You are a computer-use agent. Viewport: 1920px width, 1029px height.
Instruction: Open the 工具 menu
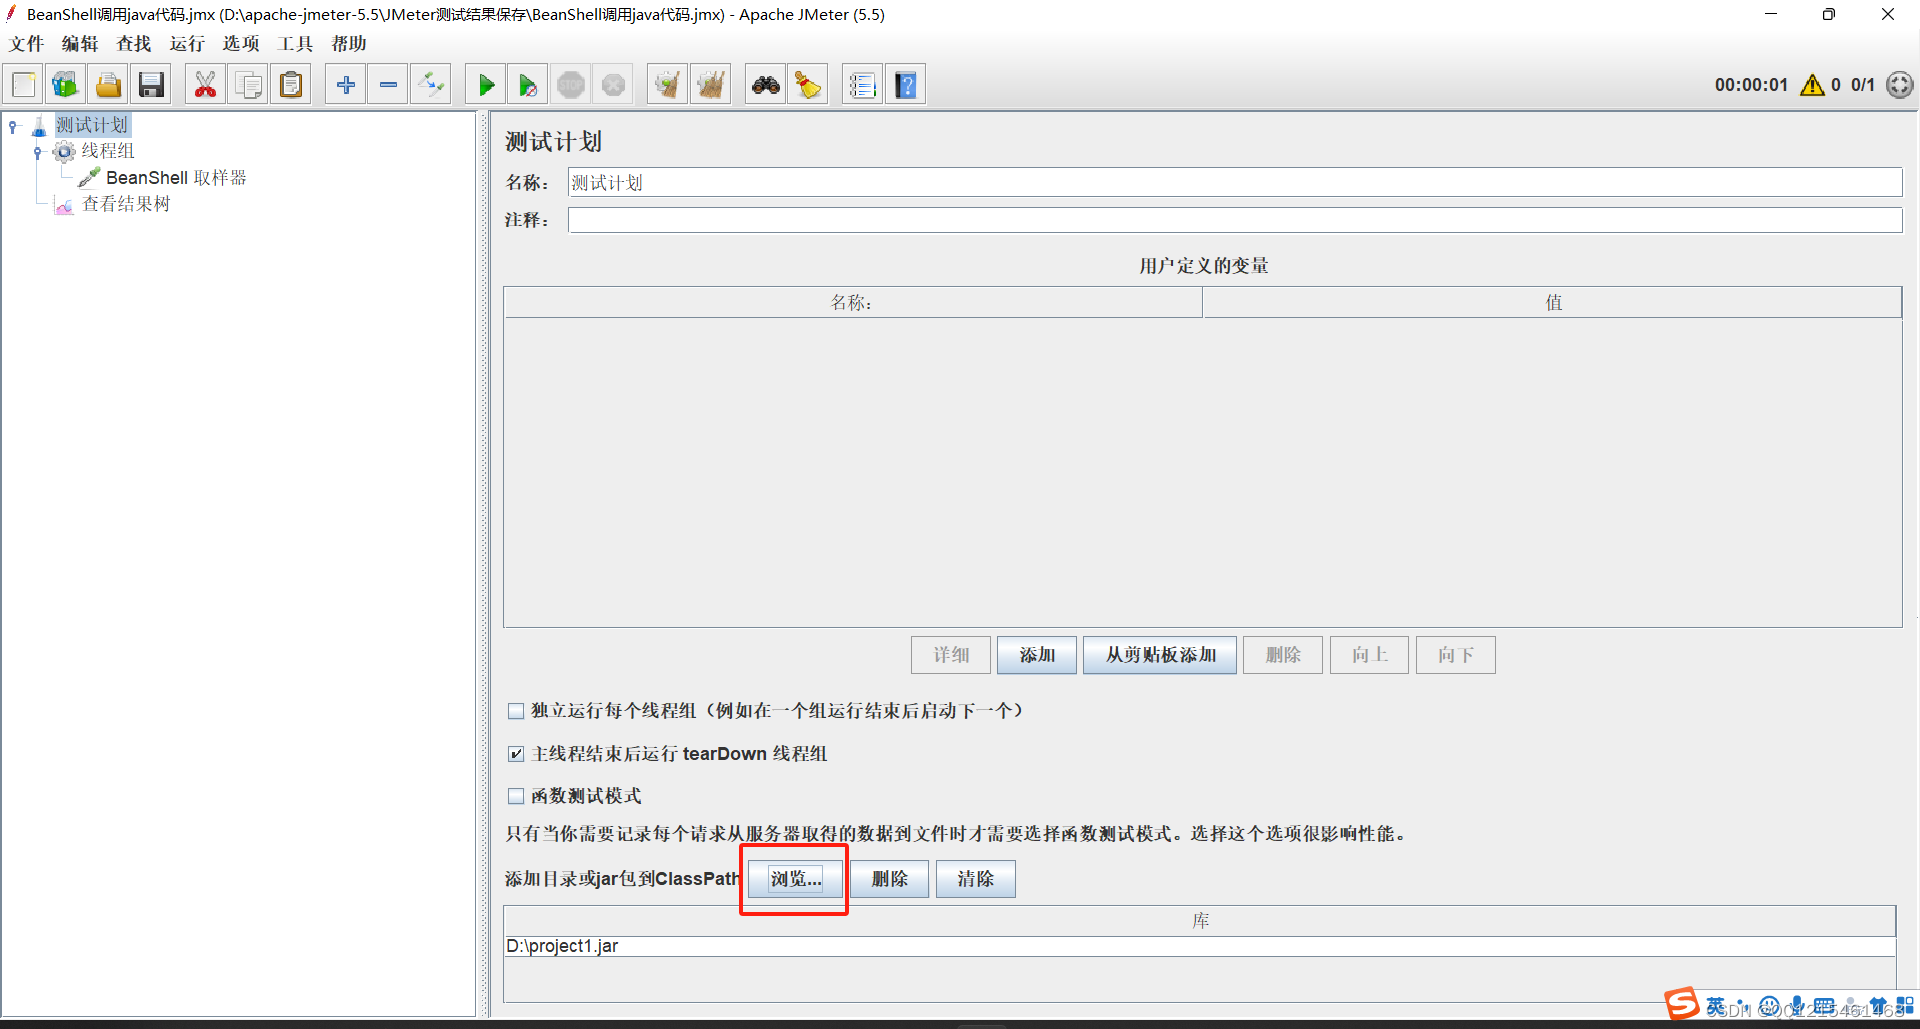tap(295, 44)
